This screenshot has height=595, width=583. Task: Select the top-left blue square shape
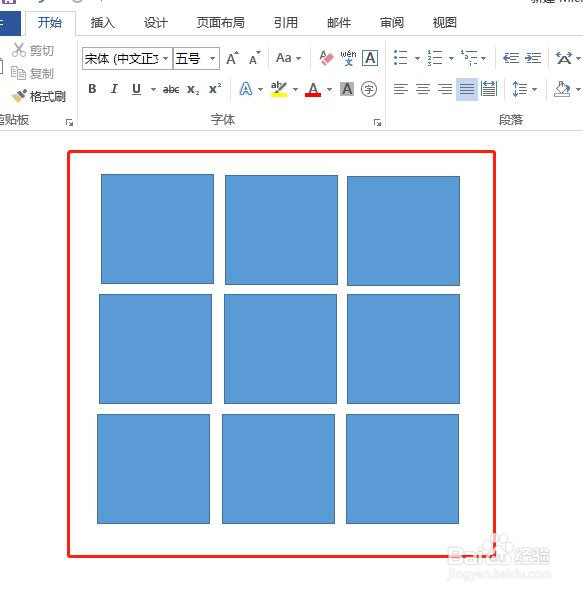pyautogui.click(x=158, y=229)
